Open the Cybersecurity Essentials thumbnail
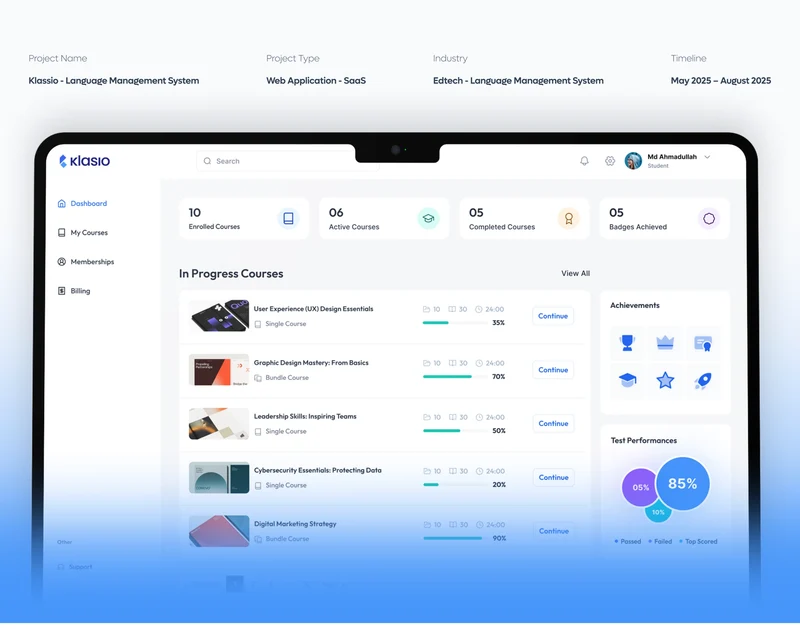The height and width of the screenshot is (629, 800). (x=219, y=477)
